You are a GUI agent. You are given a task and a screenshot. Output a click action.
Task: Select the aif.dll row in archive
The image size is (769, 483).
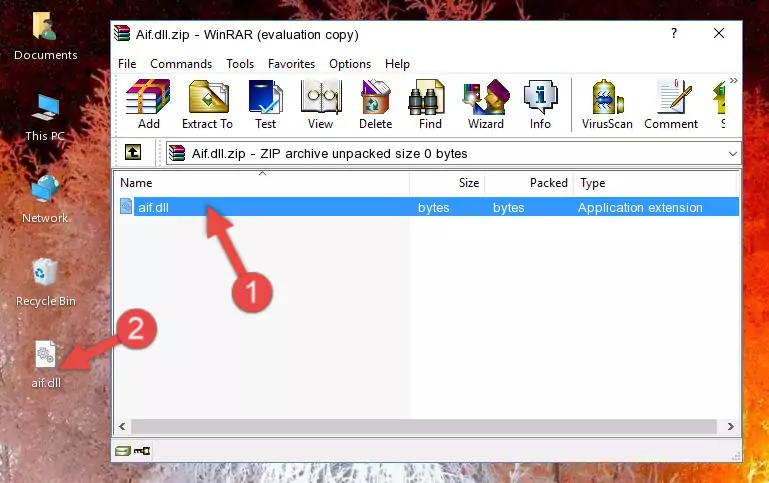pyautogui.click(x=429, y=207)
